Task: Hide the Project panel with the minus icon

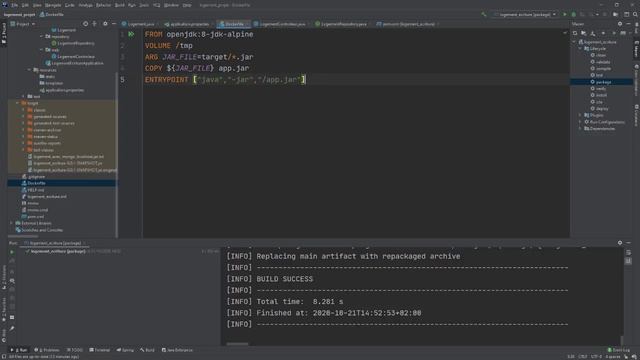Action: [x=114, y=24]
